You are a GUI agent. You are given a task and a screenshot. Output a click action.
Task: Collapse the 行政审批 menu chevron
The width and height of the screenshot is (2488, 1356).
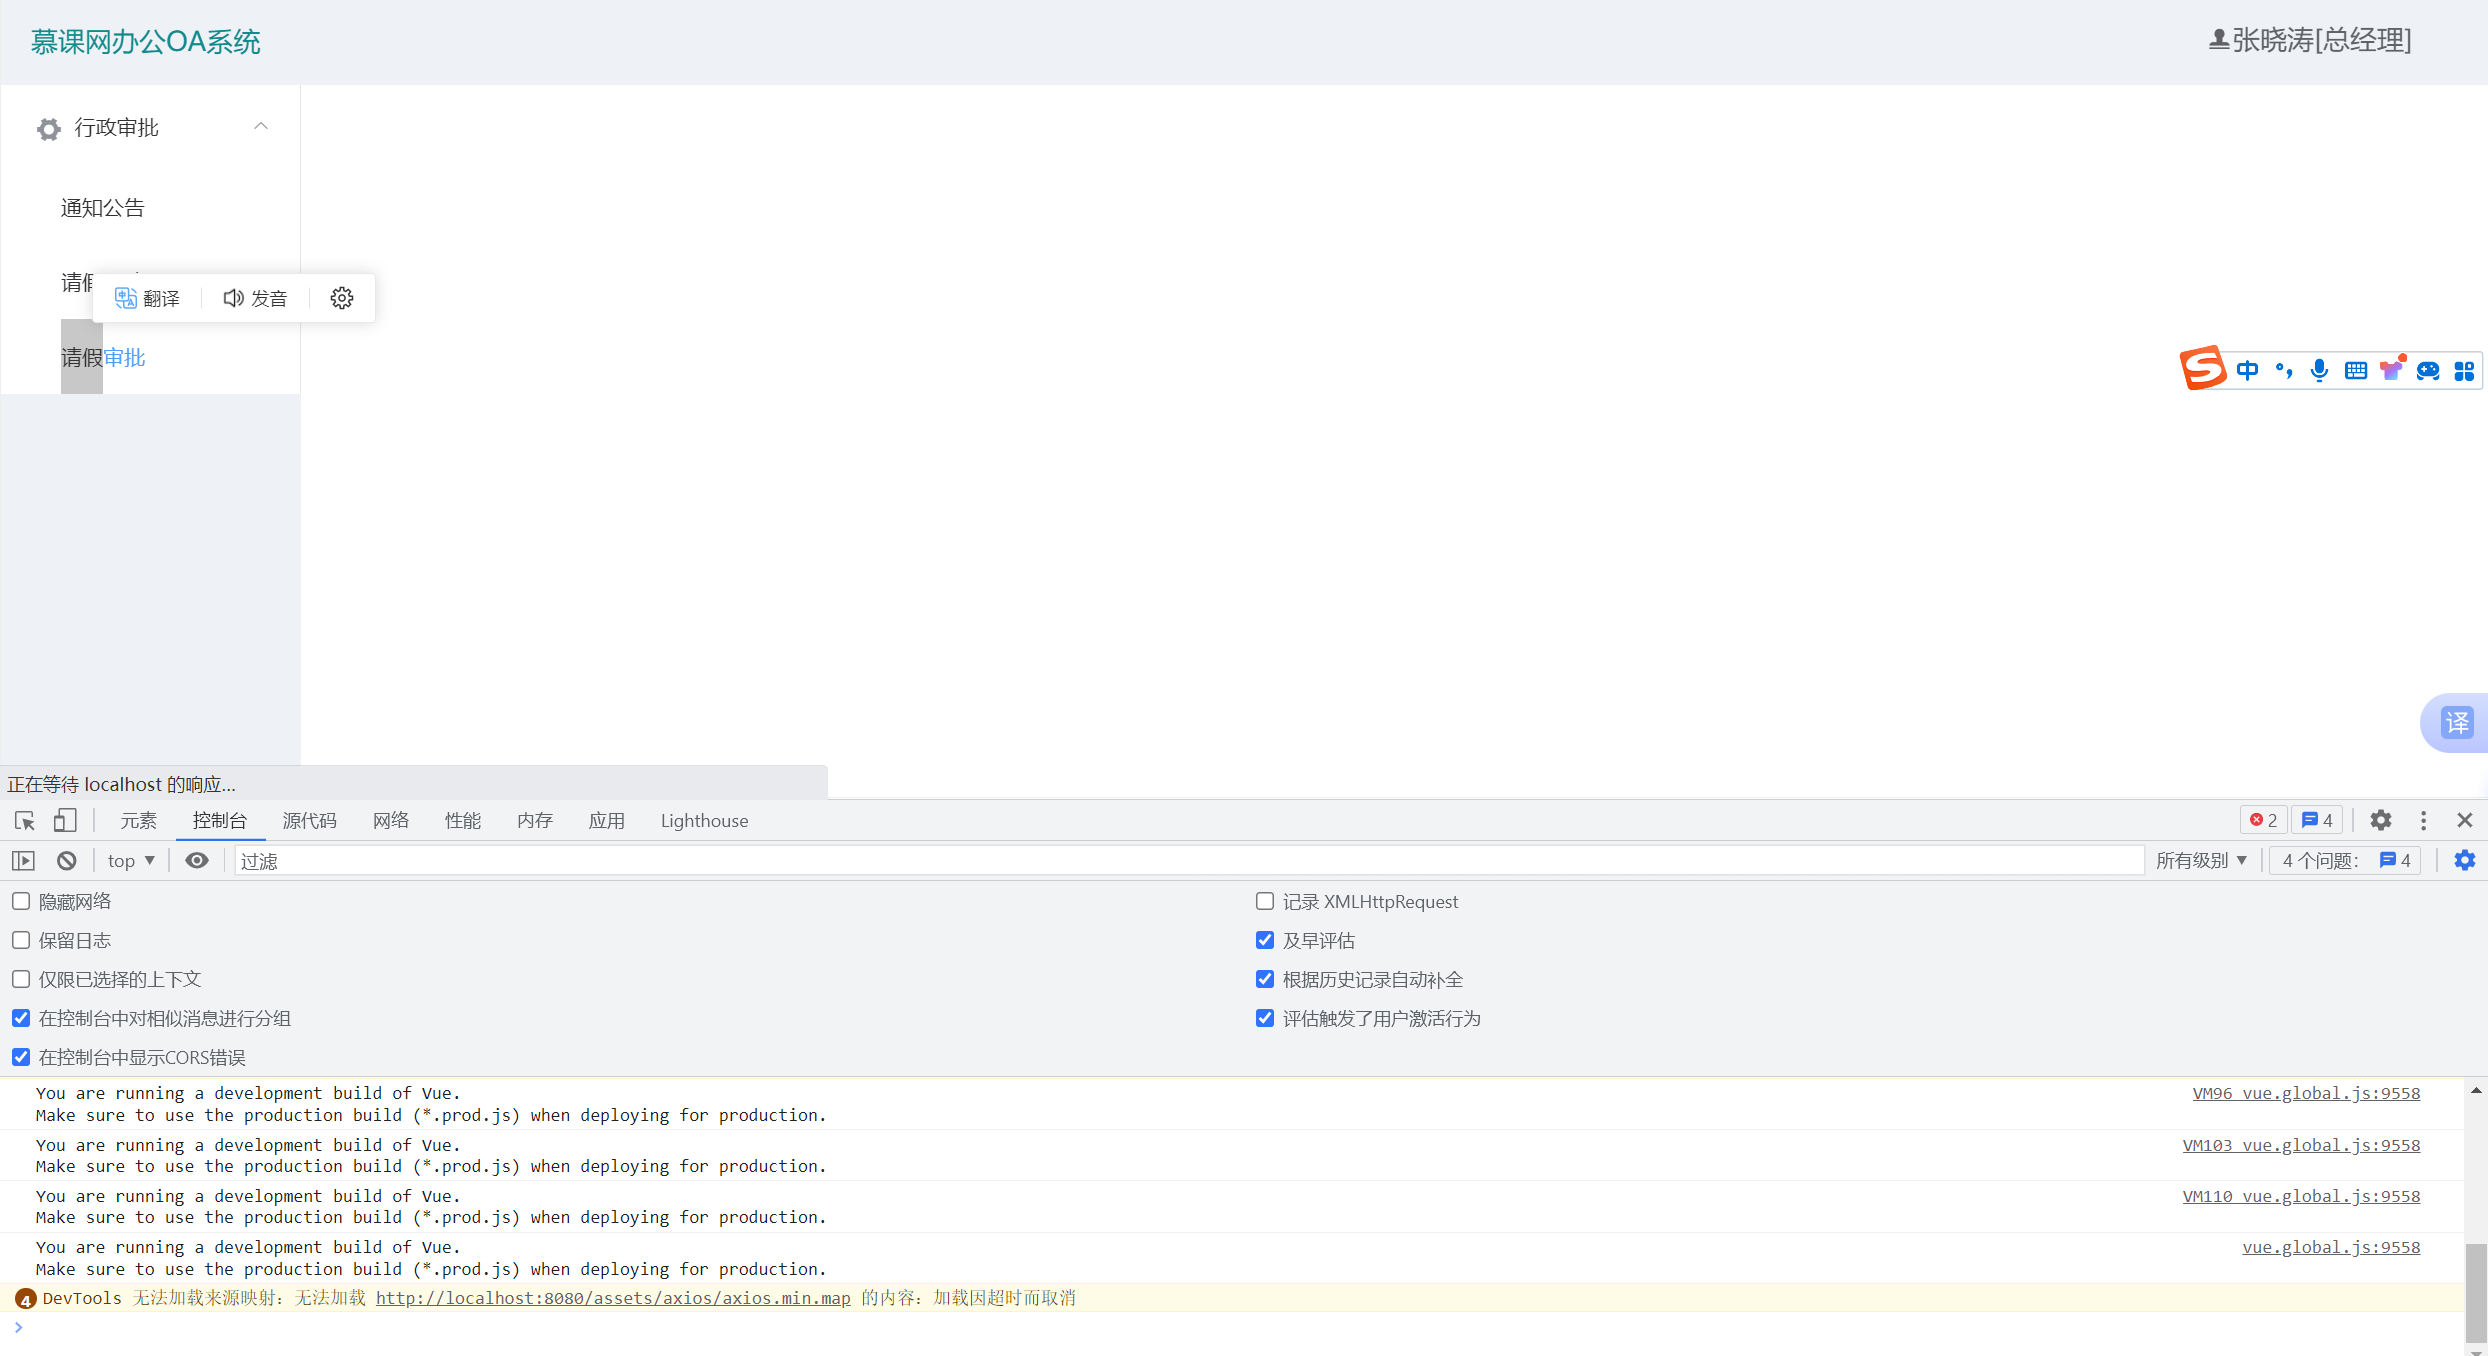point(261,126)
